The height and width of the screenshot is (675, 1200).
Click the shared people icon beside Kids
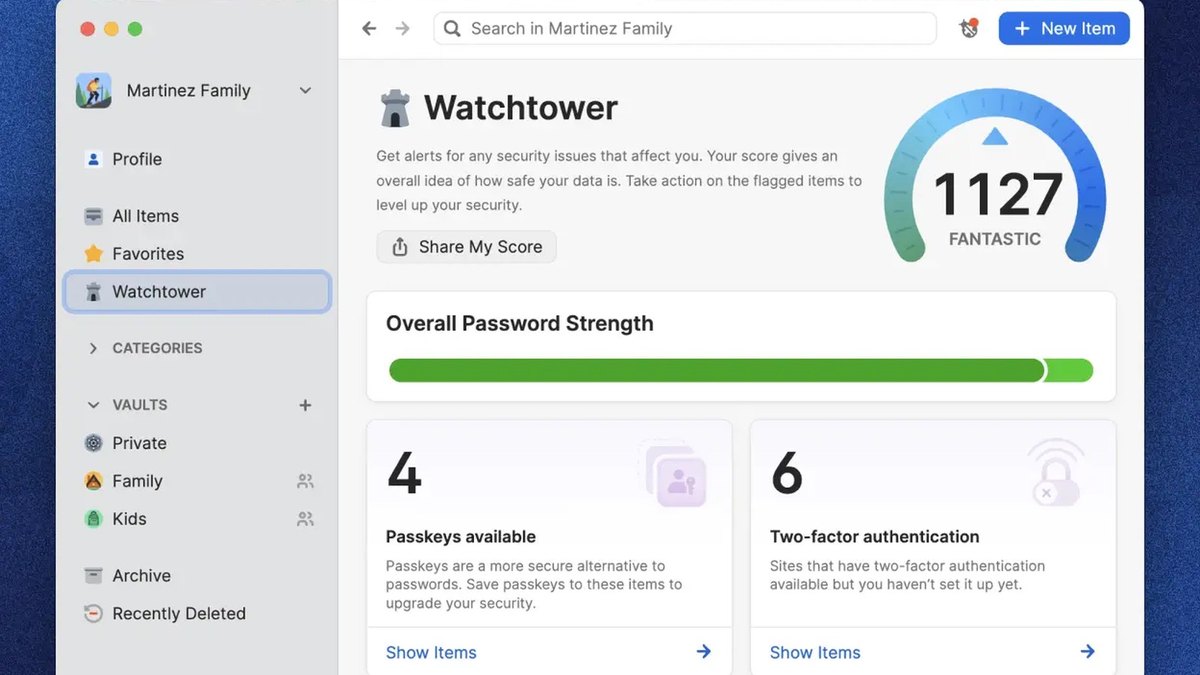pos(305,519)
